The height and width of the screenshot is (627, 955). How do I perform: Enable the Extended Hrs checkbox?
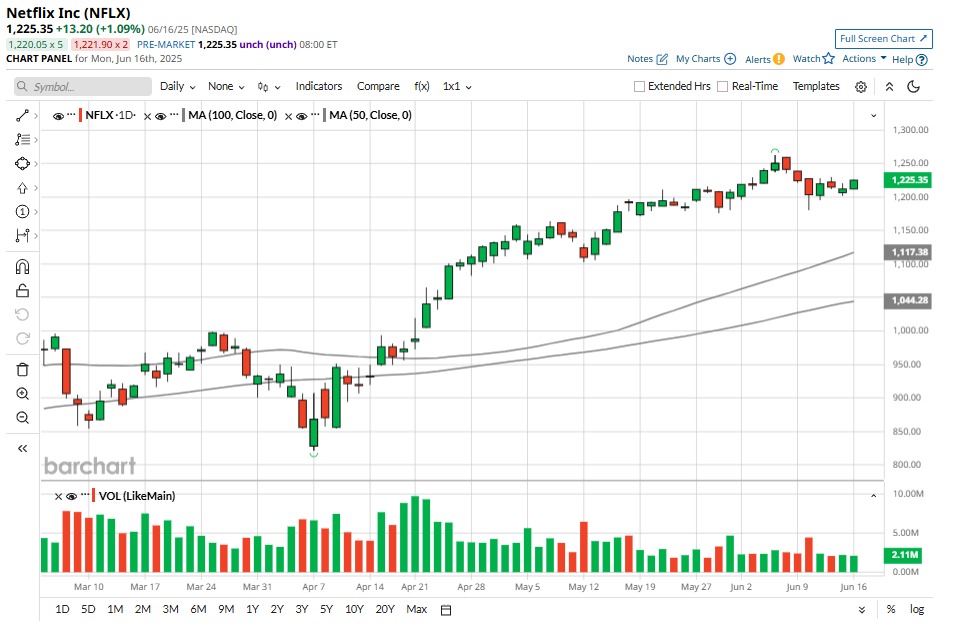click(x=640, y=87)
